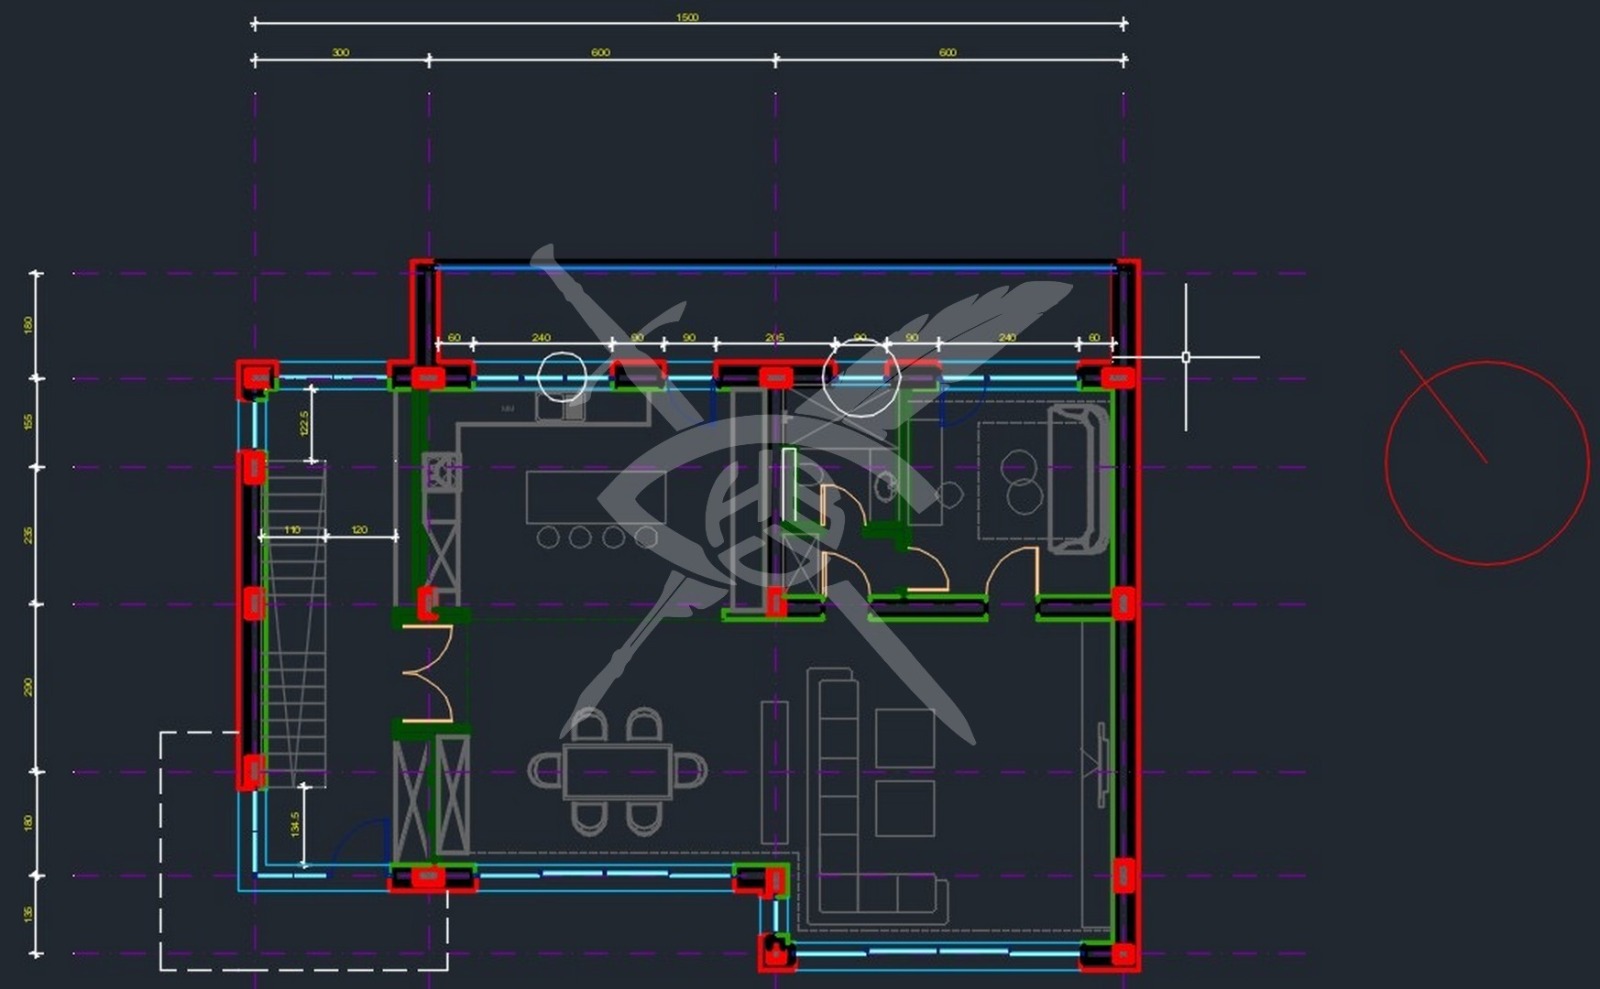Pick the staircase symbol on the left
Image resolution: width=1600 pixels, height=989 pixels.
coord(294,620)
